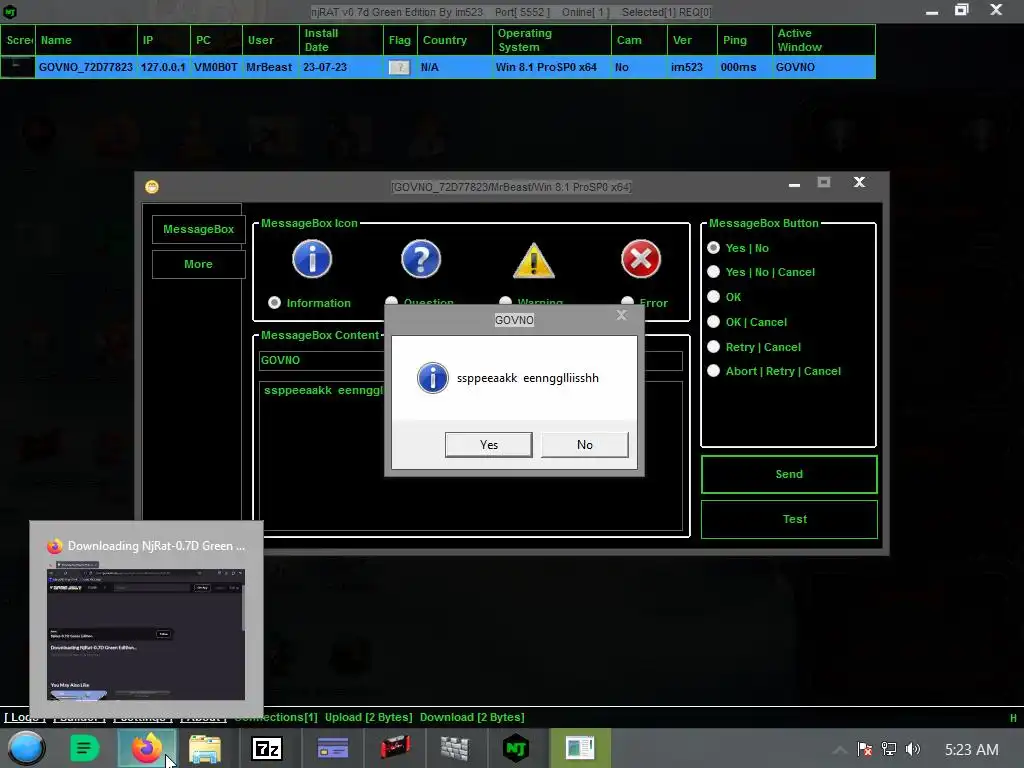Screen dimensions: 1024x768
Task: Select the Error radio button
Action: click(x=628, y=301)
